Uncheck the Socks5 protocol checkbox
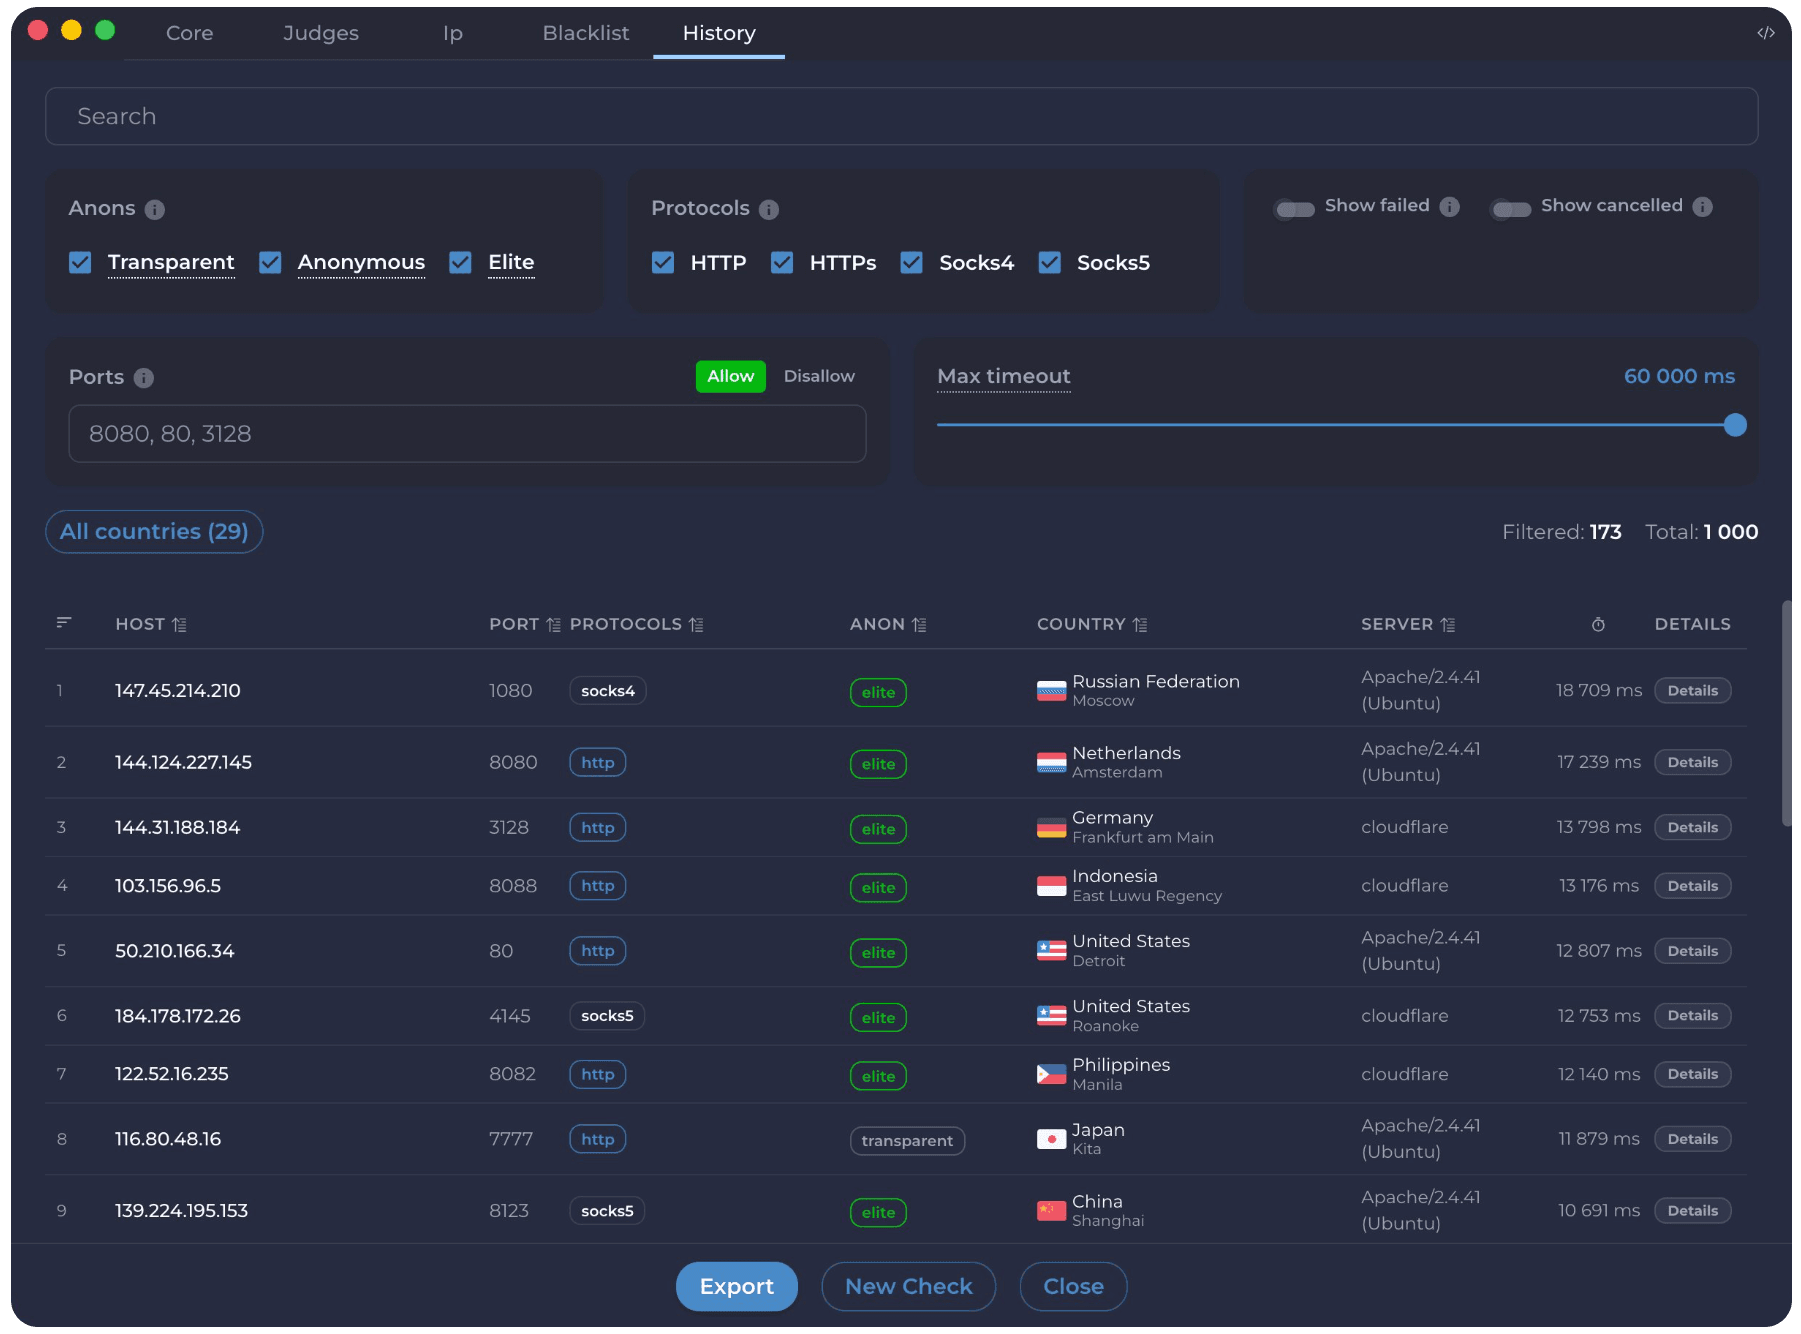 pos(1050,262)
